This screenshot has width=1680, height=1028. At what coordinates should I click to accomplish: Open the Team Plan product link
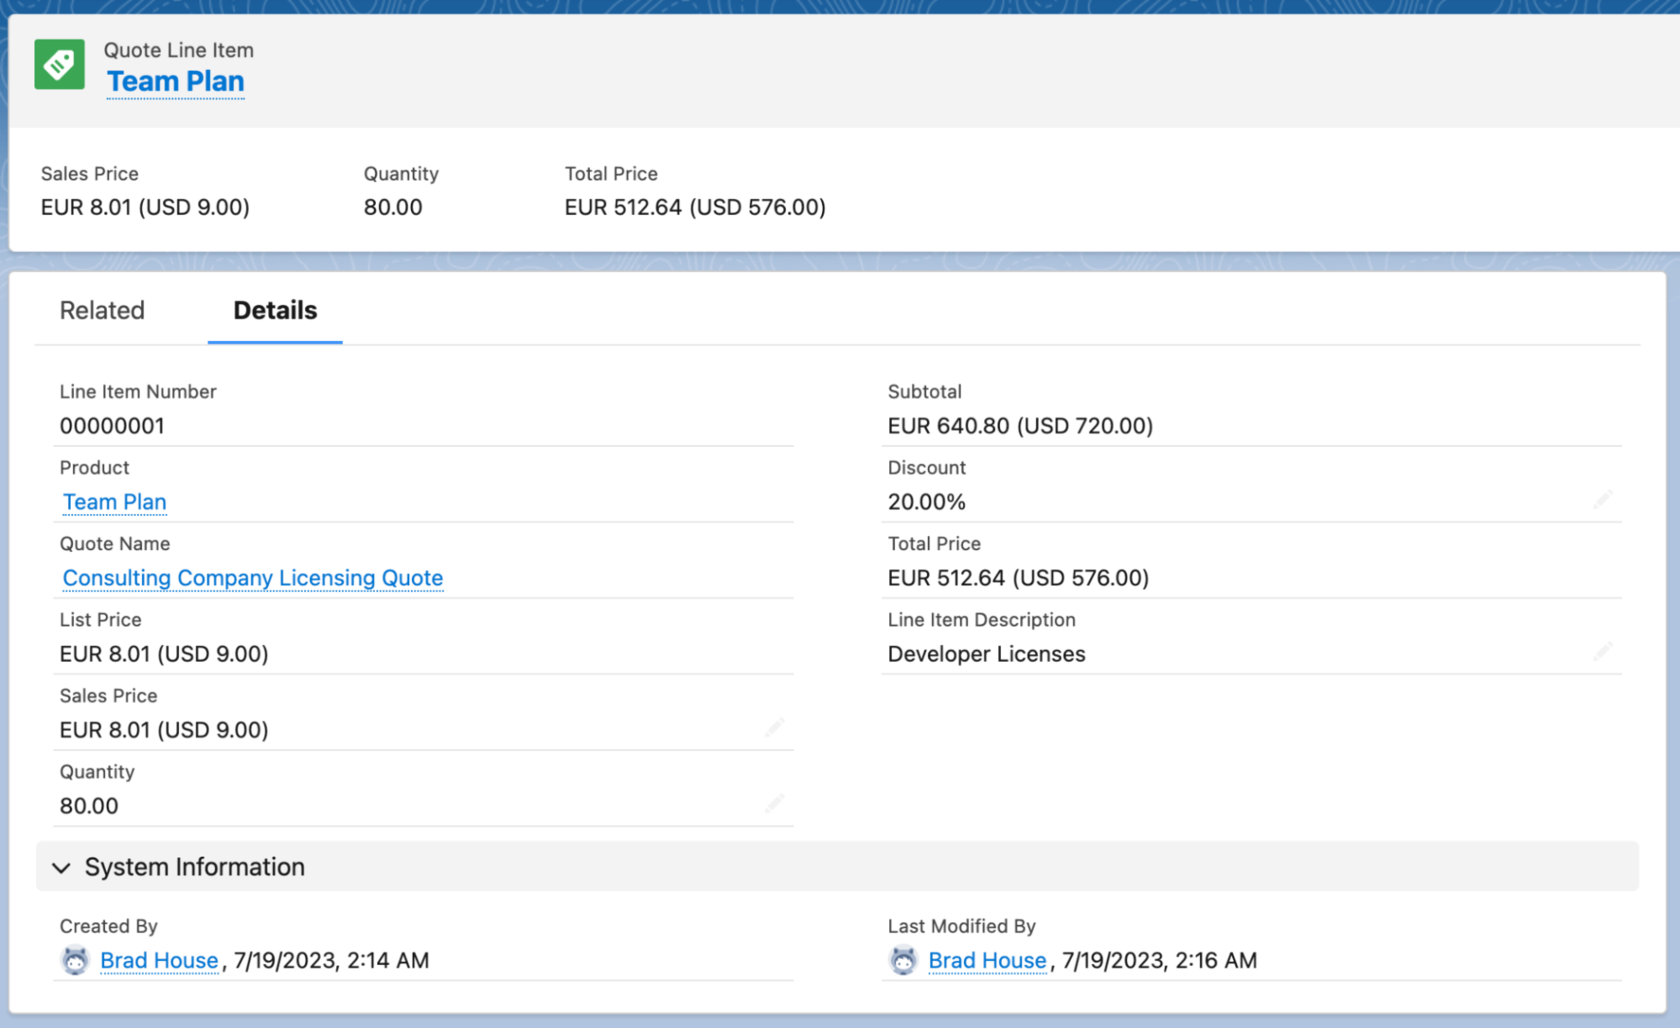click(114, 502)
